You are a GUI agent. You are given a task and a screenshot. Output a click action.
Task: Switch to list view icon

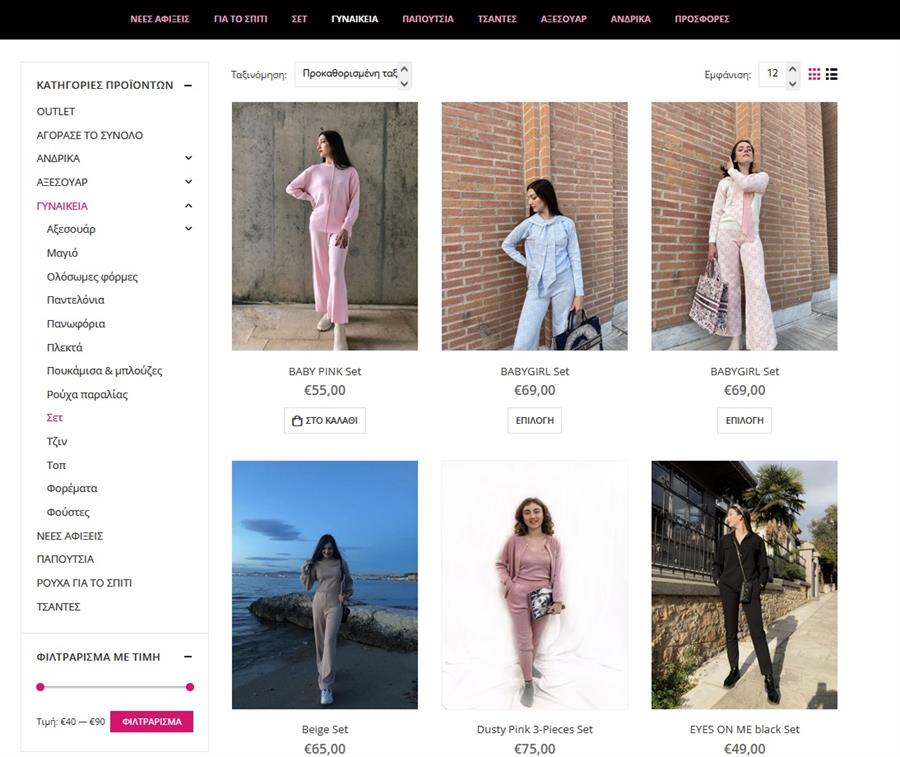[x=831, y=74]
